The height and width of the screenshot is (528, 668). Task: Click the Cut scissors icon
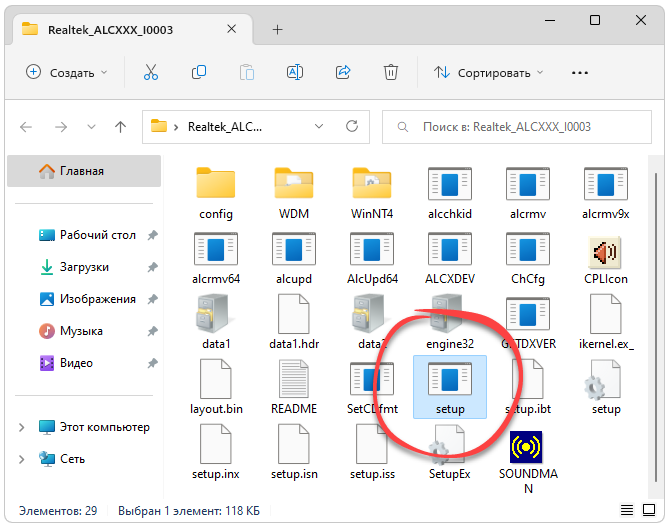pos(151,72)
